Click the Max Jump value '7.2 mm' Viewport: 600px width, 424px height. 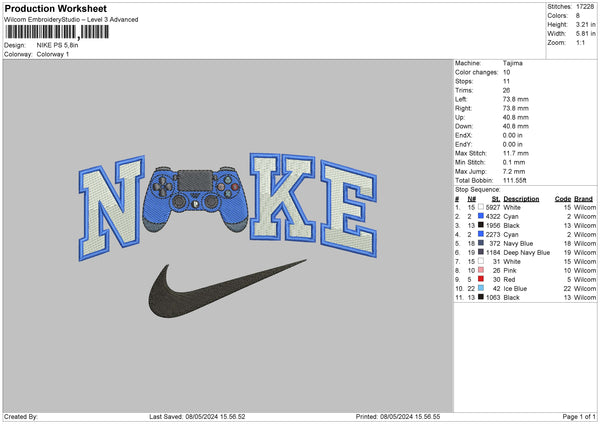(x=514, y=171)
